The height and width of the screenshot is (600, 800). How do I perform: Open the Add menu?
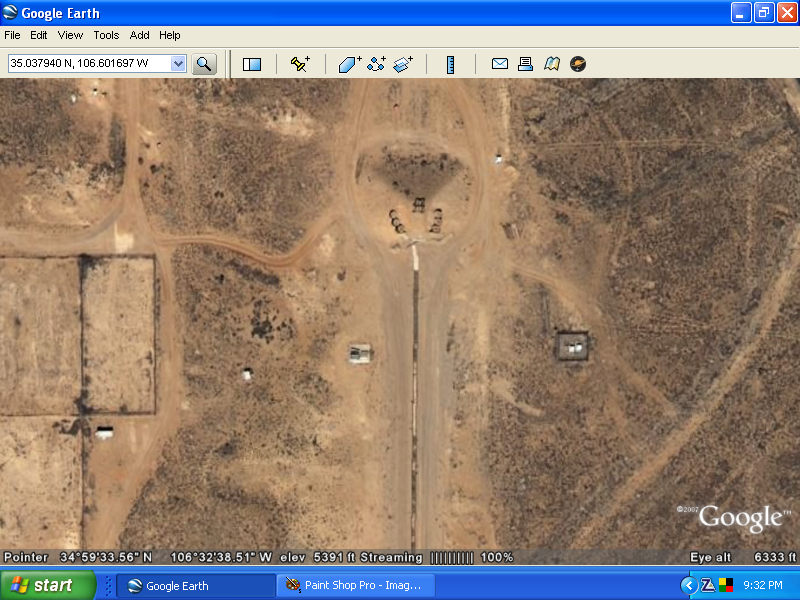139,35
